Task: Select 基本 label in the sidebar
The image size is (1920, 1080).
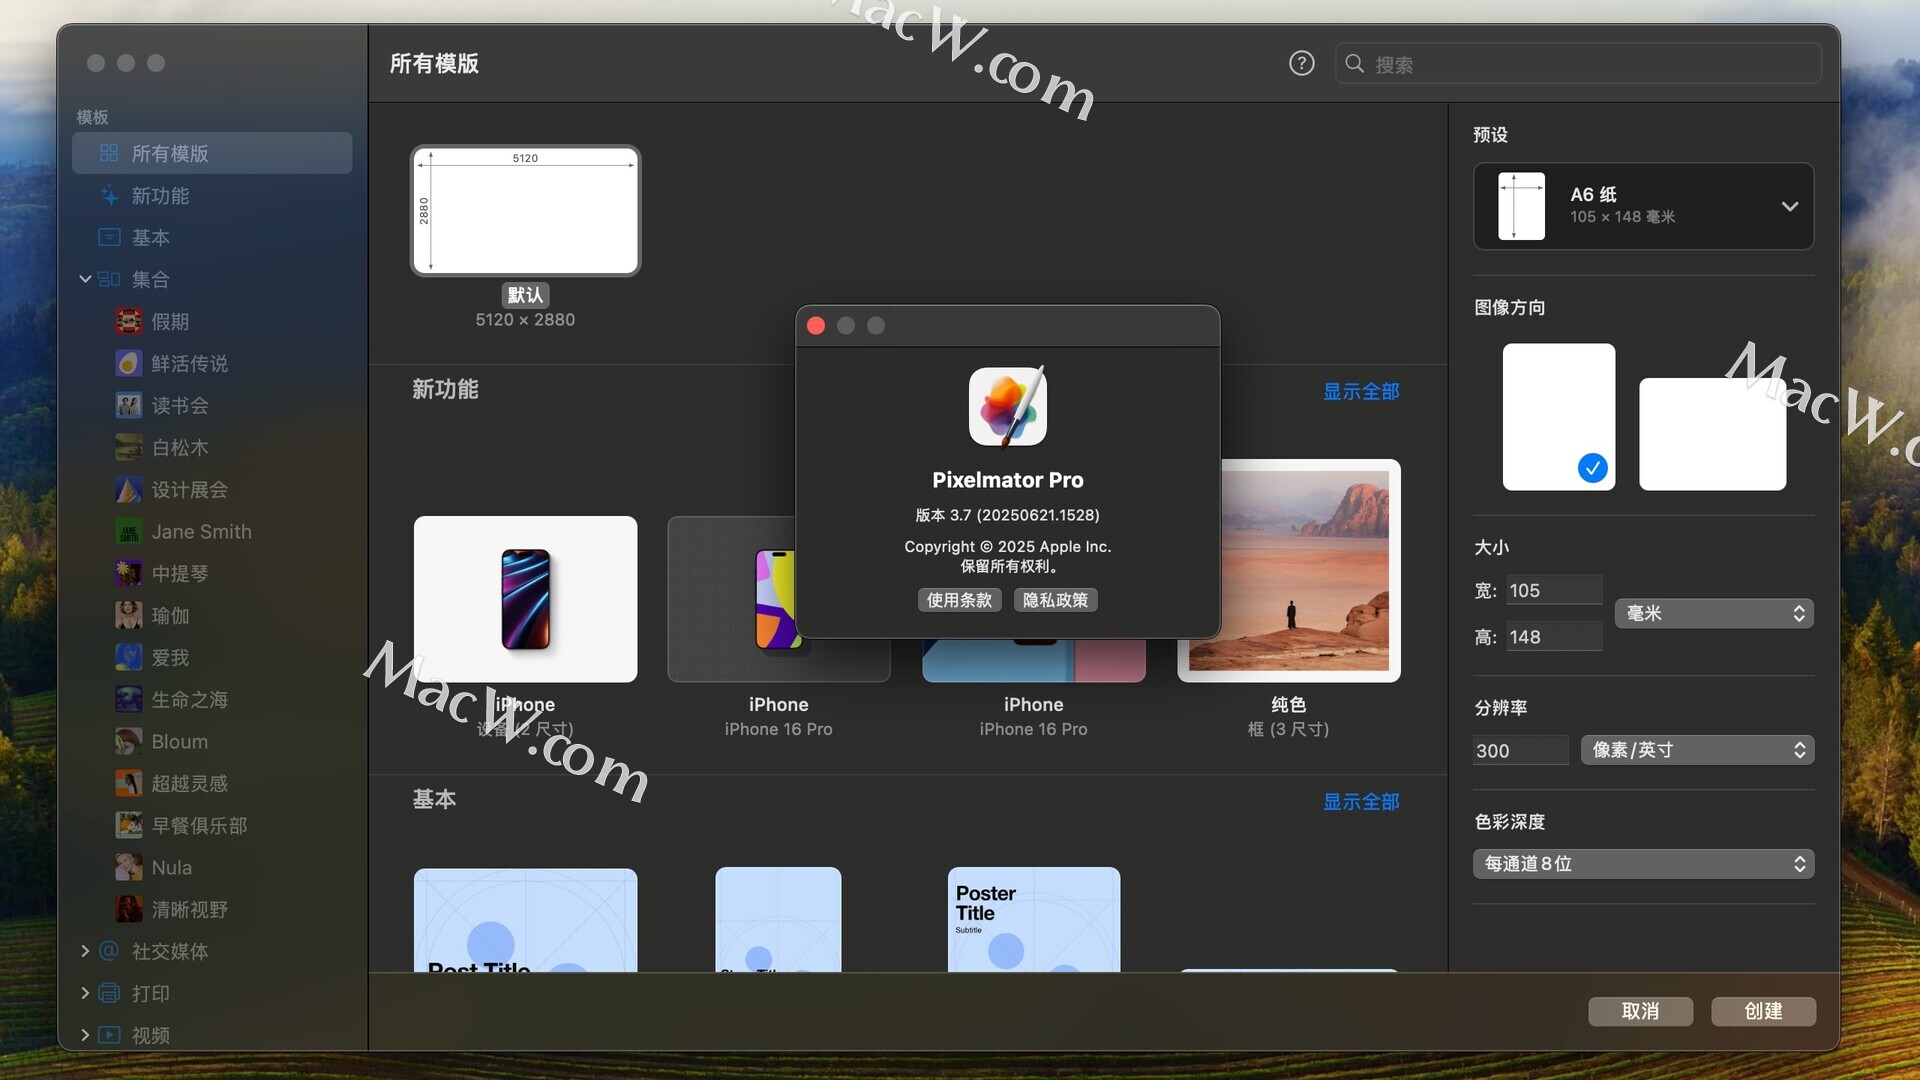Action: (151, 237)
